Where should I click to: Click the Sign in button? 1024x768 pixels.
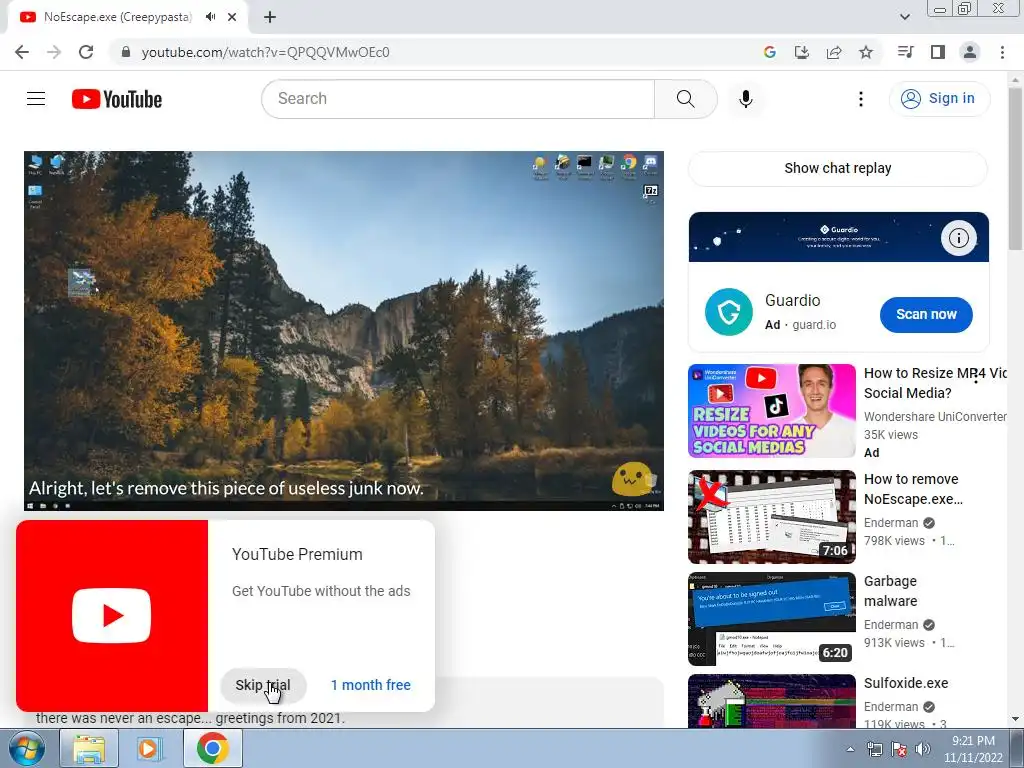point(939,99)
